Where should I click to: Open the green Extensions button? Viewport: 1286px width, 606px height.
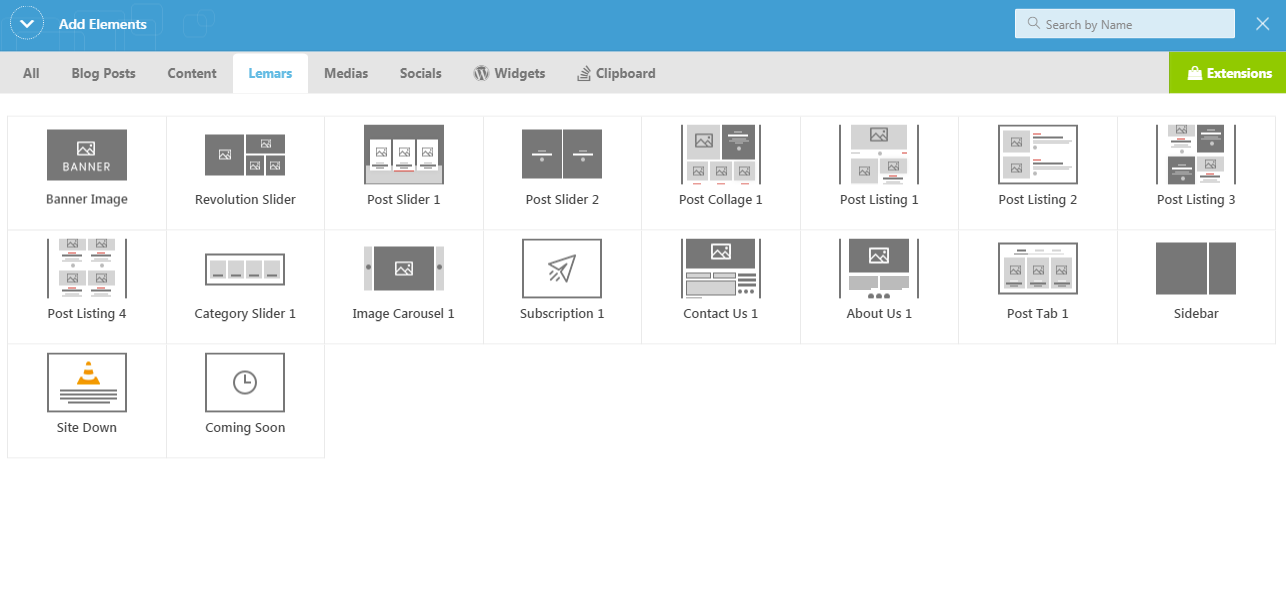(x=1228, y=73)
